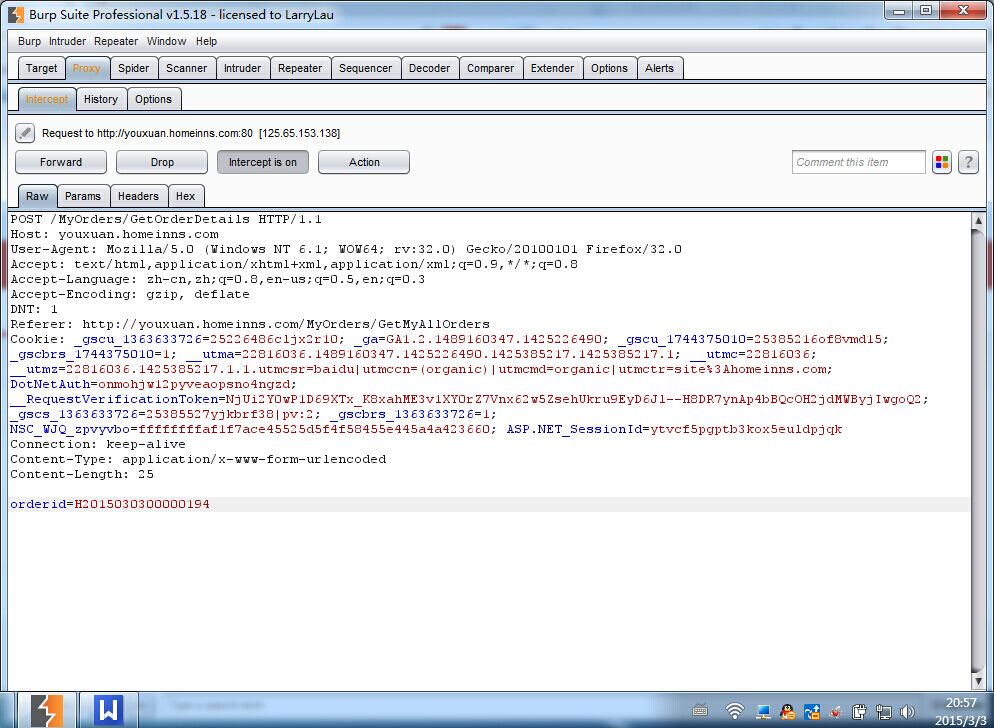Screen dimensions: 994x728
Task: Click the keyboard input tray icon
Action: coord(700,710)
